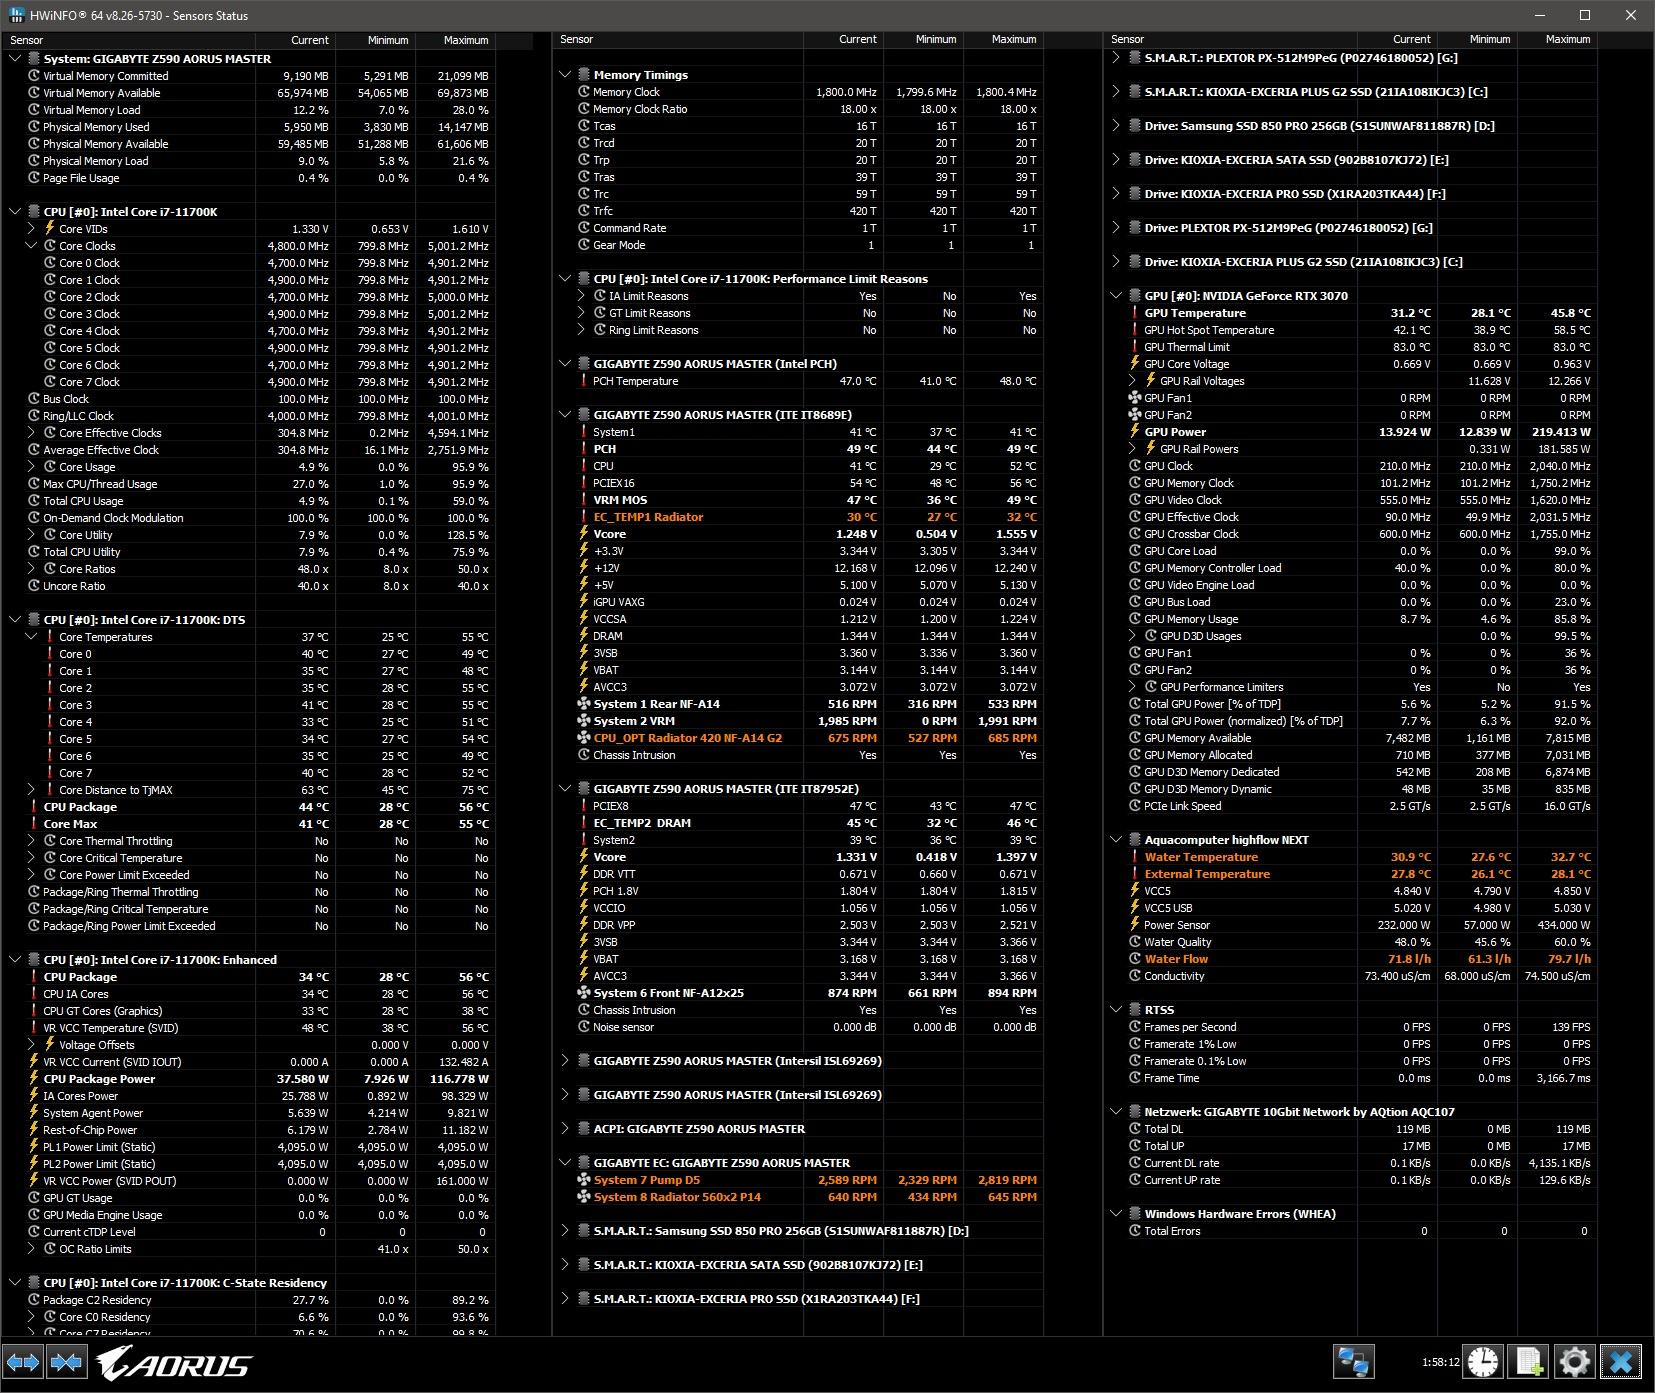
Task: Select the CPU Package Power row
Action: (x=249, y=1079)
